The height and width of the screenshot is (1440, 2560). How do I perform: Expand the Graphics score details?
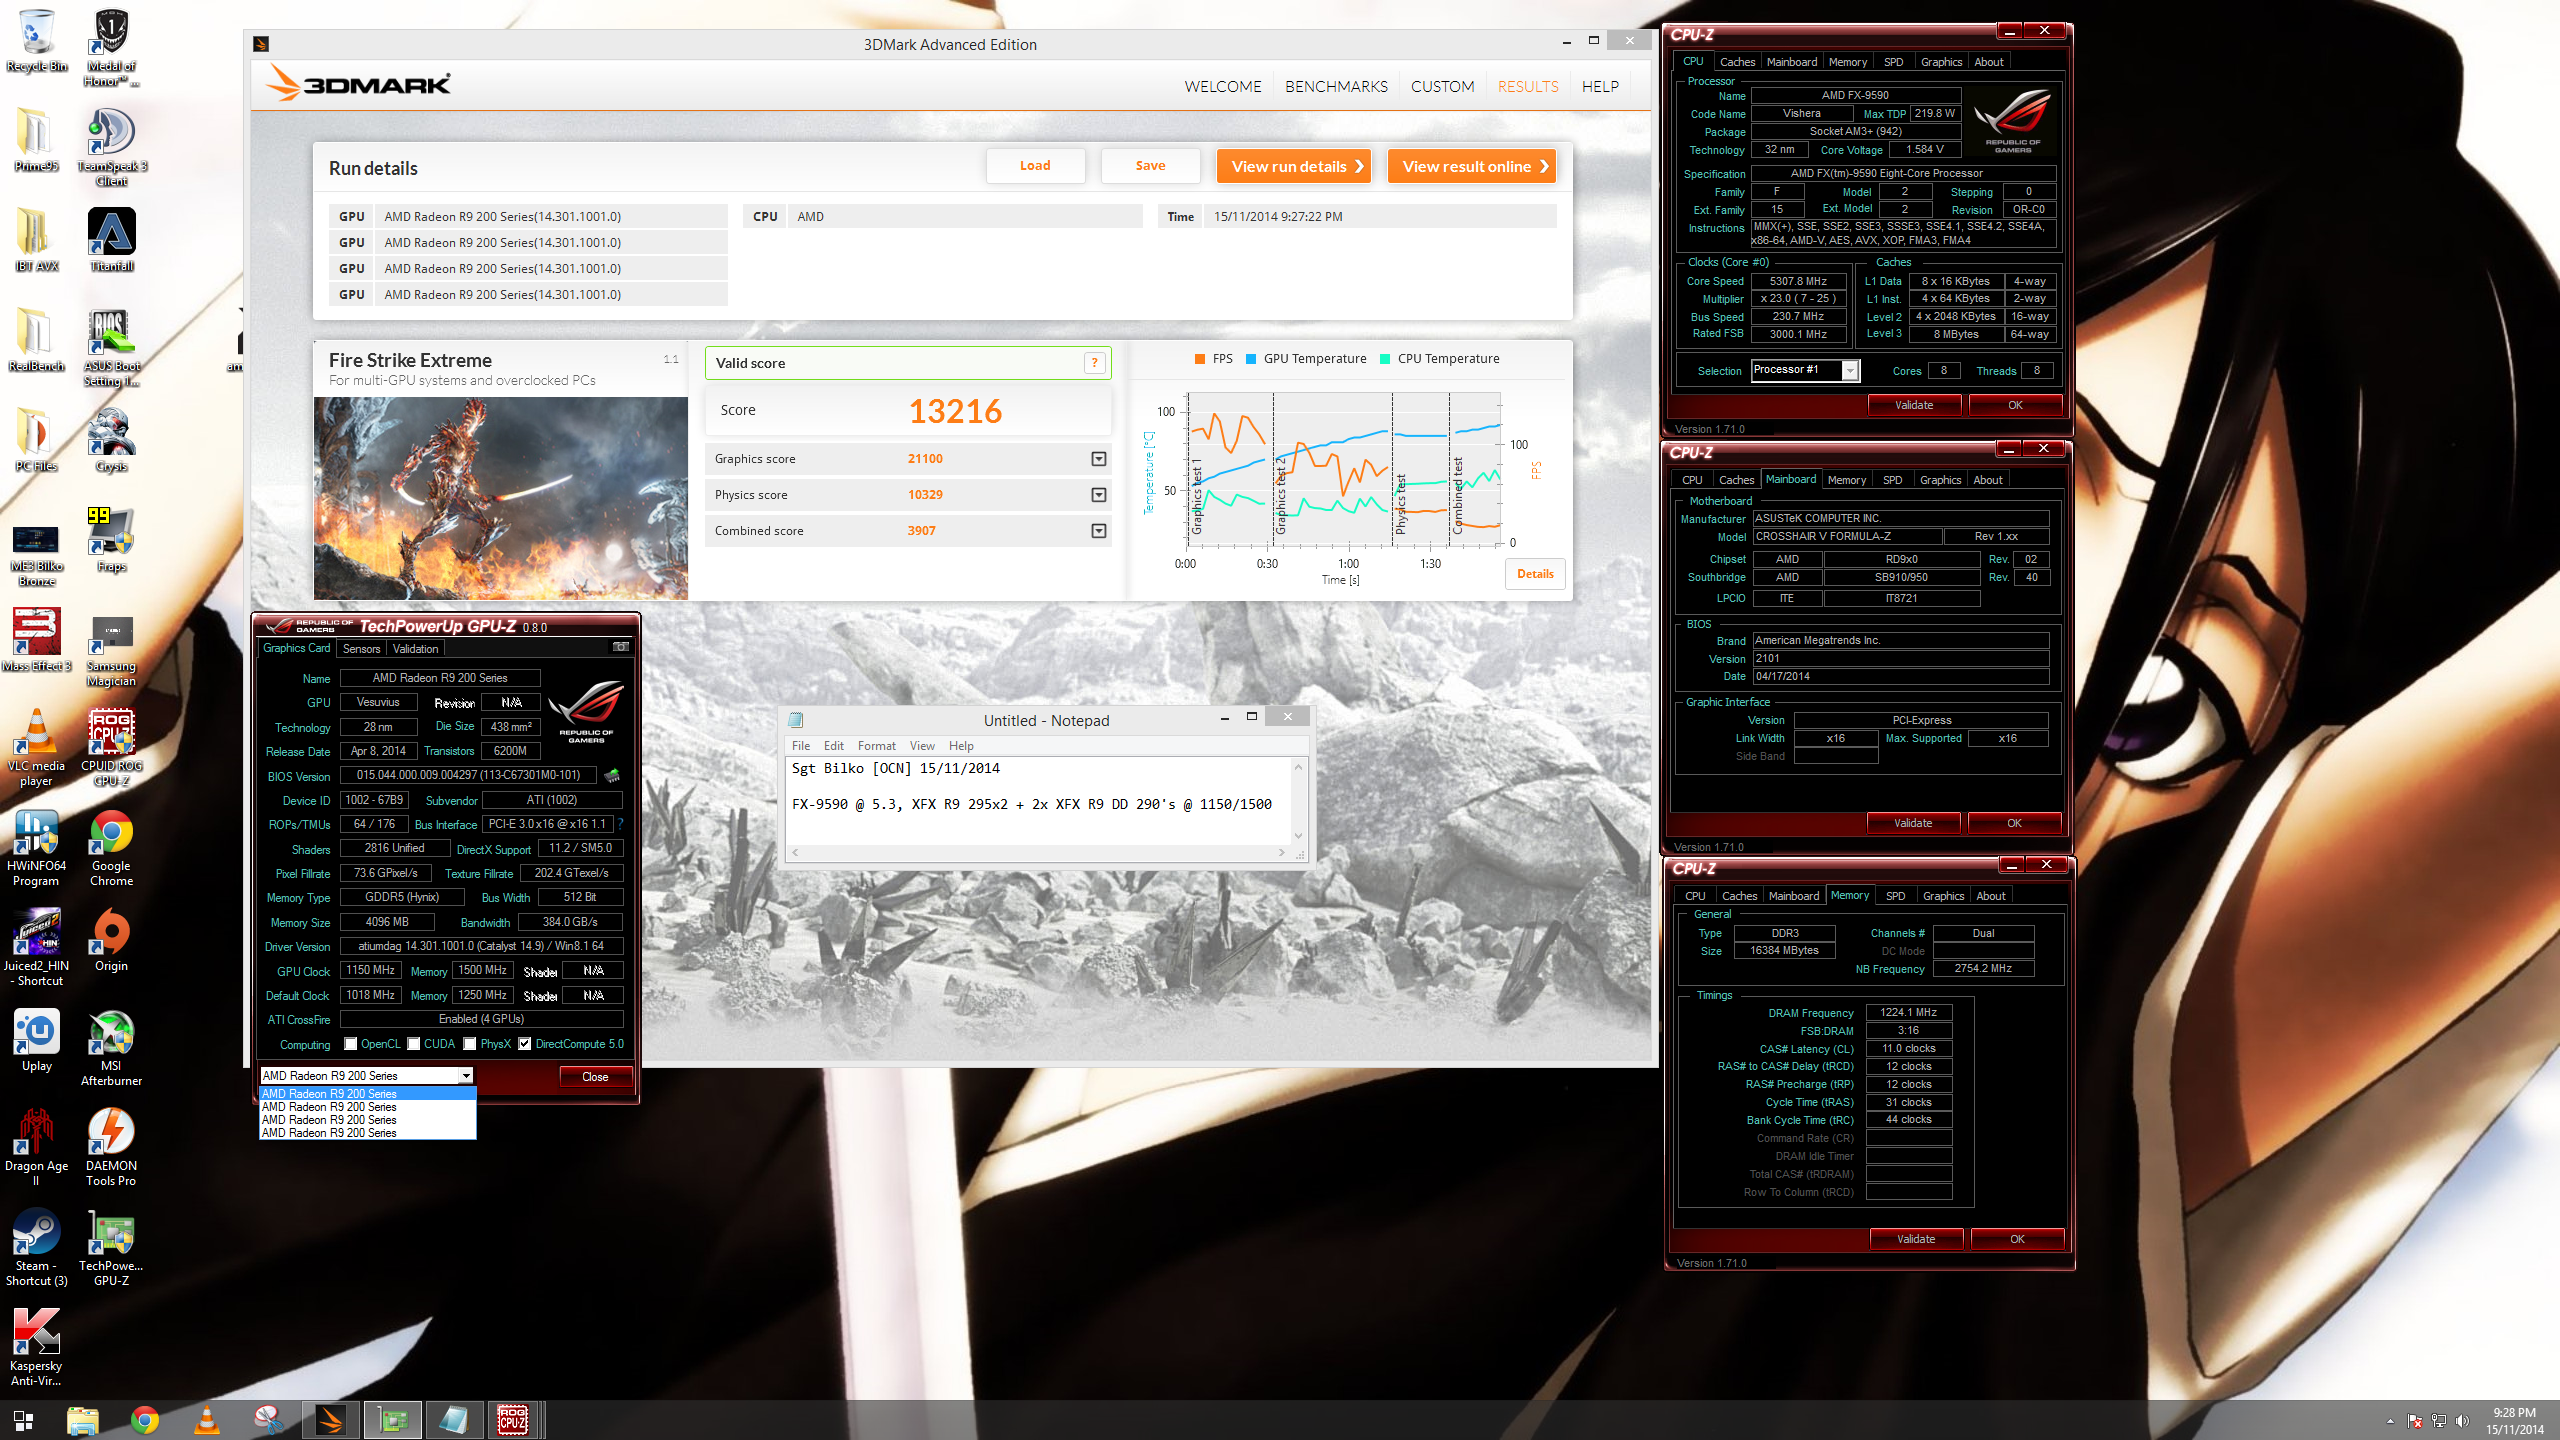pos(1099,459)
